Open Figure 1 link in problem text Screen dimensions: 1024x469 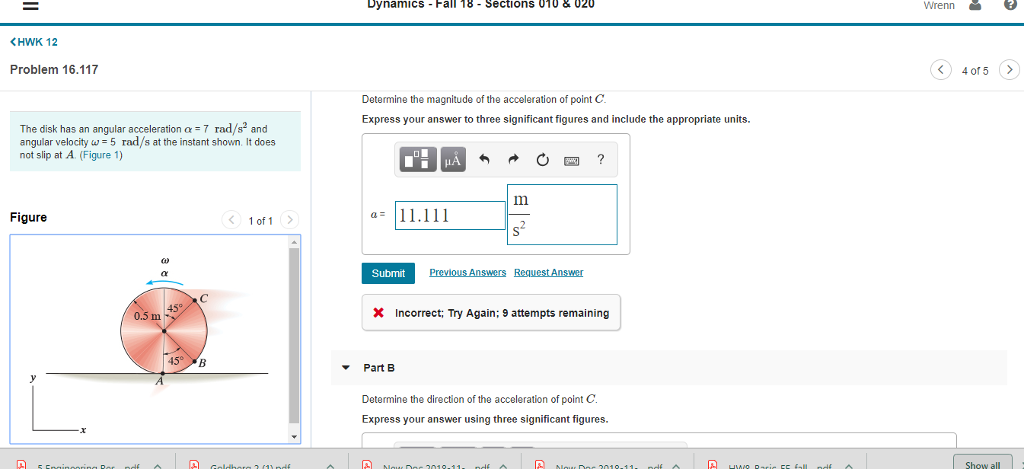[x=101, y=156]
